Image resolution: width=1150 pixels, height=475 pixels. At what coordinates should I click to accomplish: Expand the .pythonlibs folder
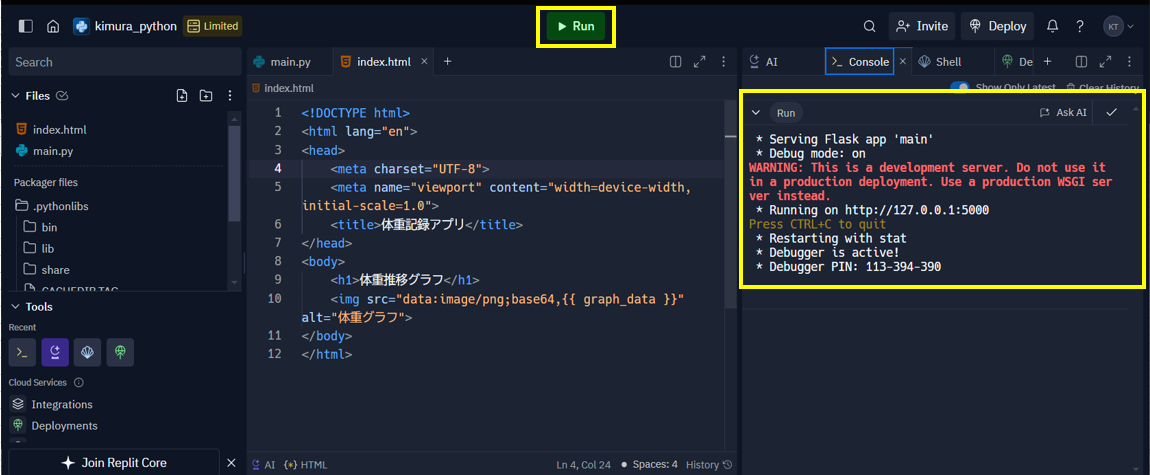[x=51, y=206]
